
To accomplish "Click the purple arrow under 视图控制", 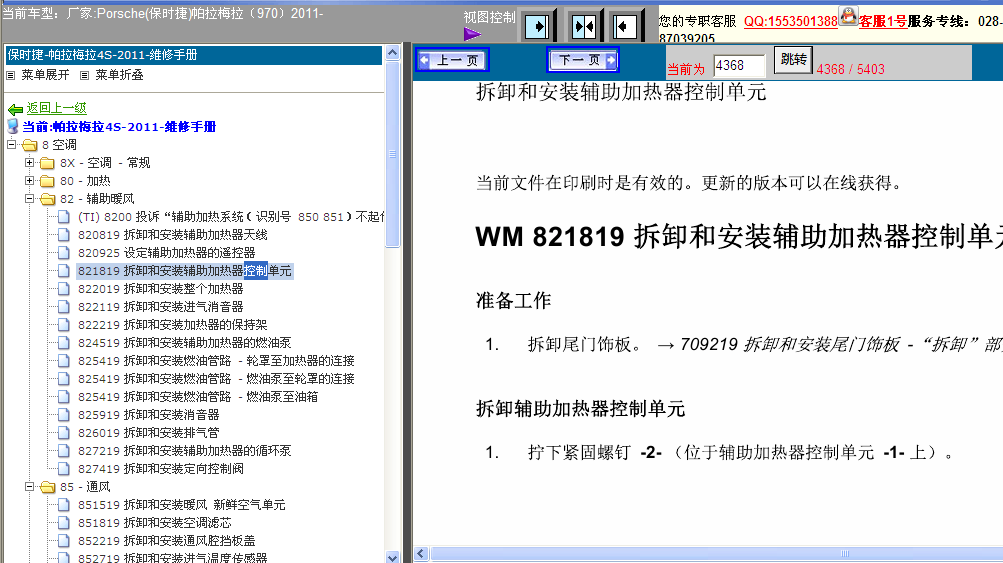I will tap(472, 34).
